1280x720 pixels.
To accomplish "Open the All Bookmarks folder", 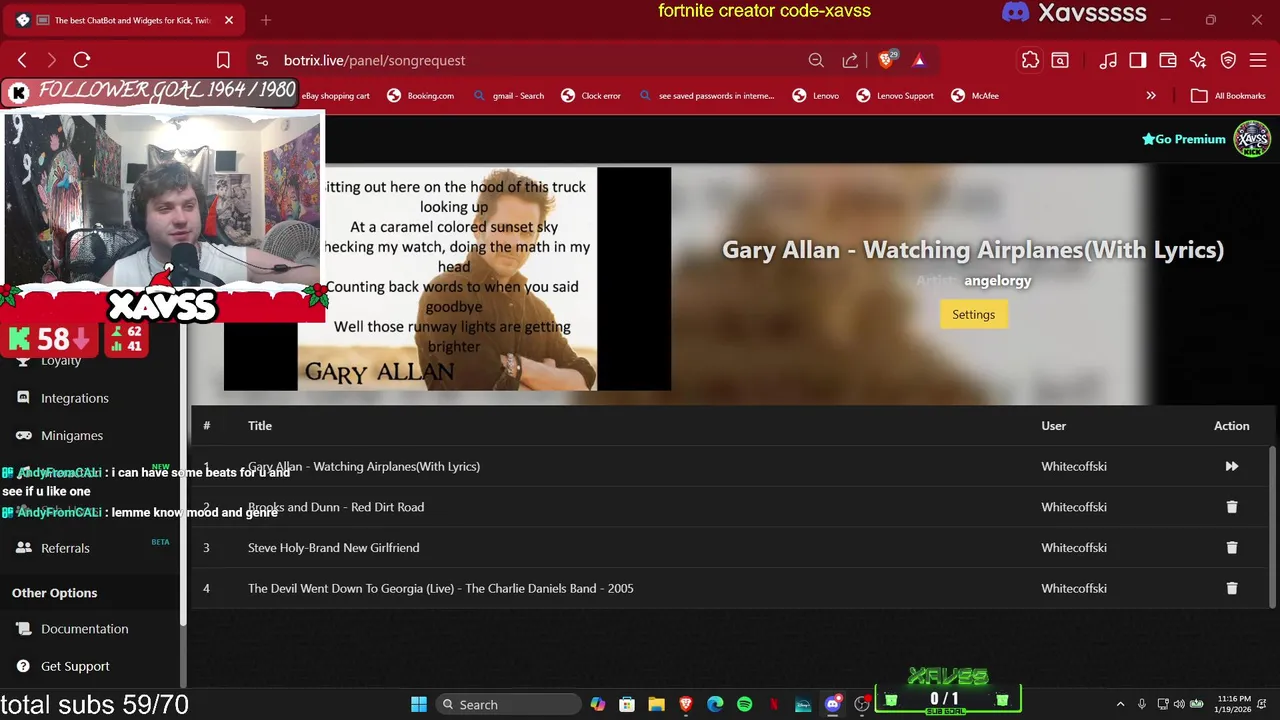I will 1228,96.
